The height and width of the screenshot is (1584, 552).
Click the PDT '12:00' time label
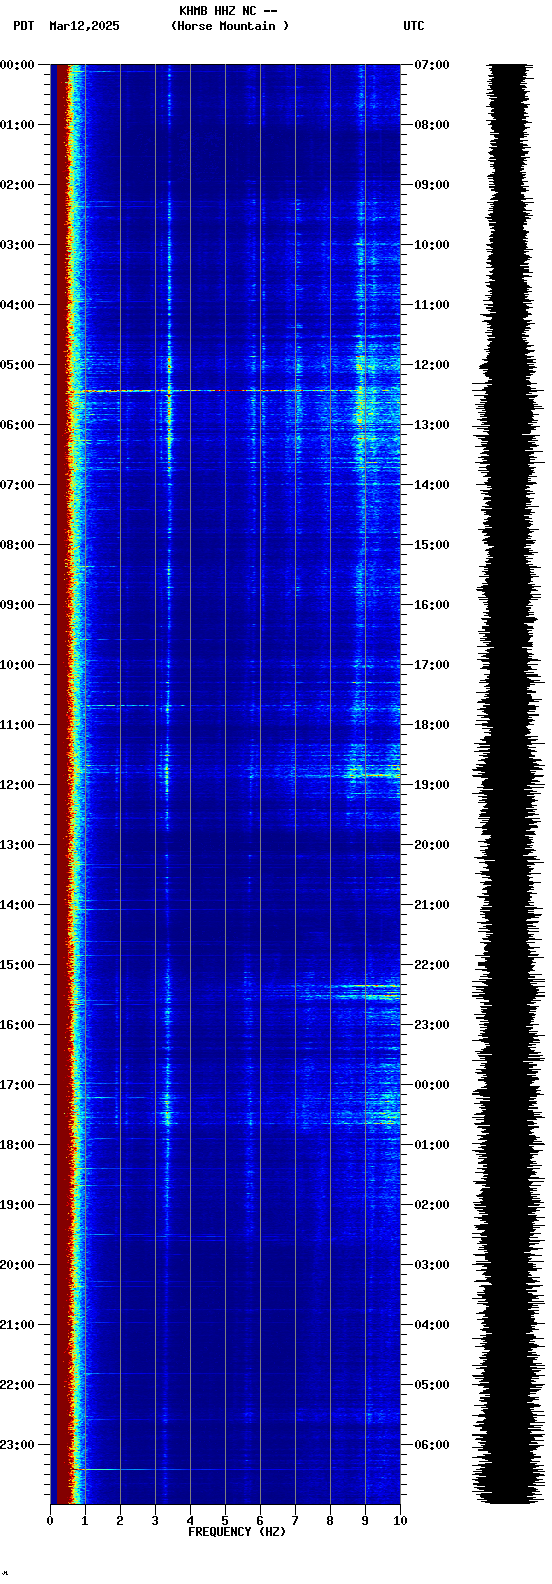coord(17,785)
